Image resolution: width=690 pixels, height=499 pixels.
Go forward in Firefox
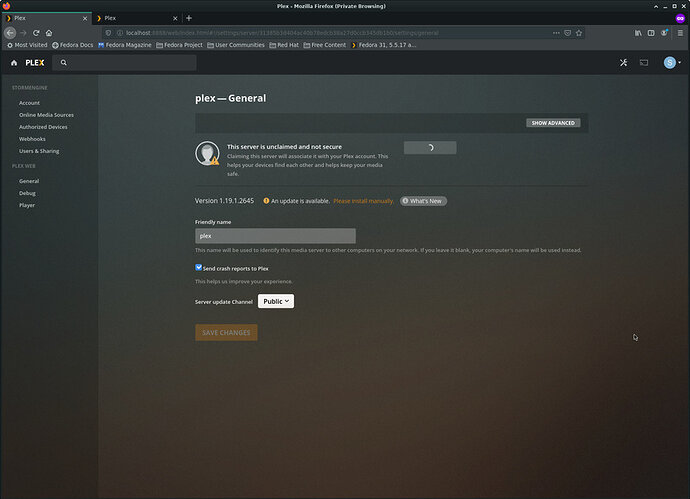coord(23,33)
